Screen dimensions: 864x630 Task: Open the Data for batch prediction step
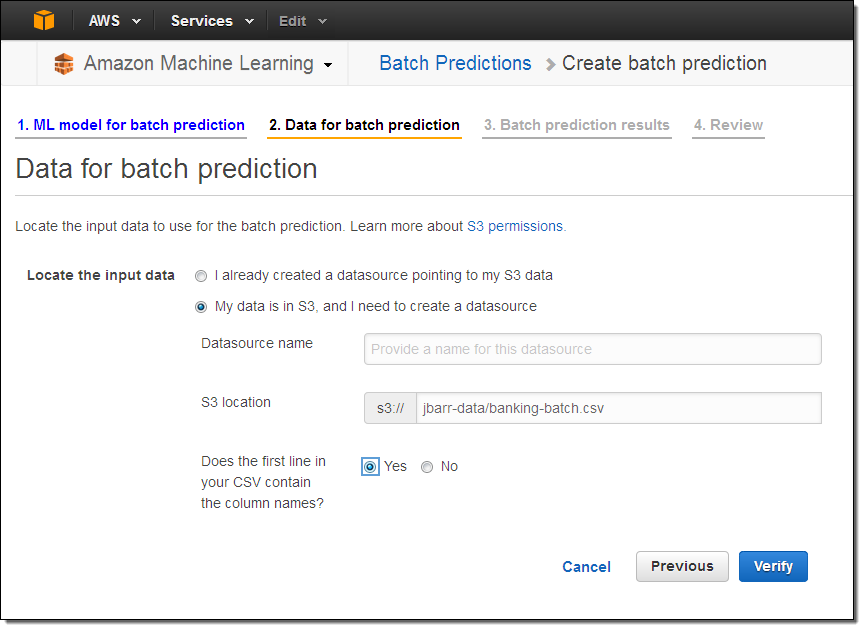point(364,125)
